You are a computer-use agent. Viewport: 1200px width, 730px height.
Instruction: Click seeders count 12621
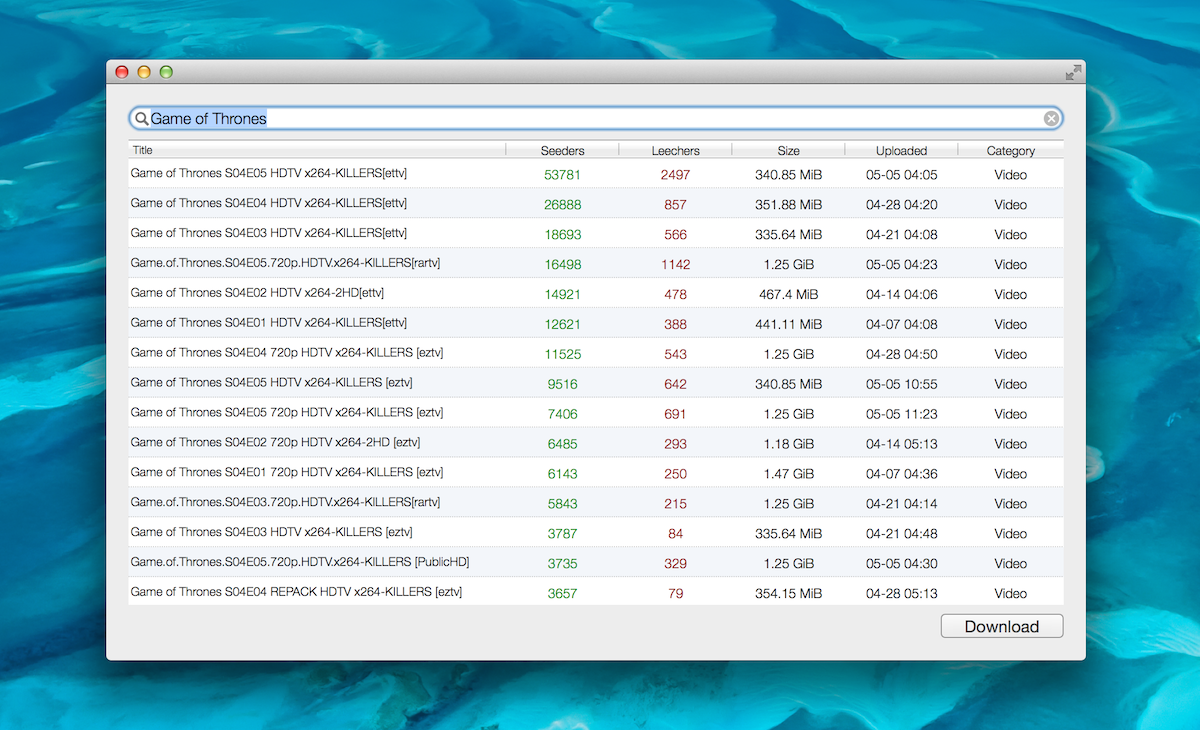point(563,325)
